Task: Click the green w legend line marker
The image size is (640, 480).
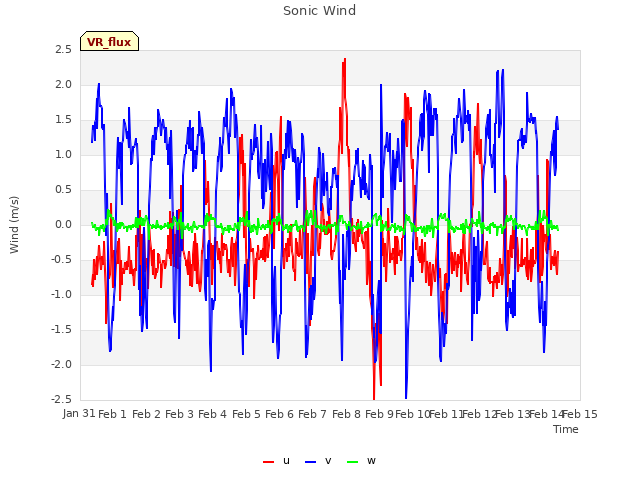Action: point(353,462)
